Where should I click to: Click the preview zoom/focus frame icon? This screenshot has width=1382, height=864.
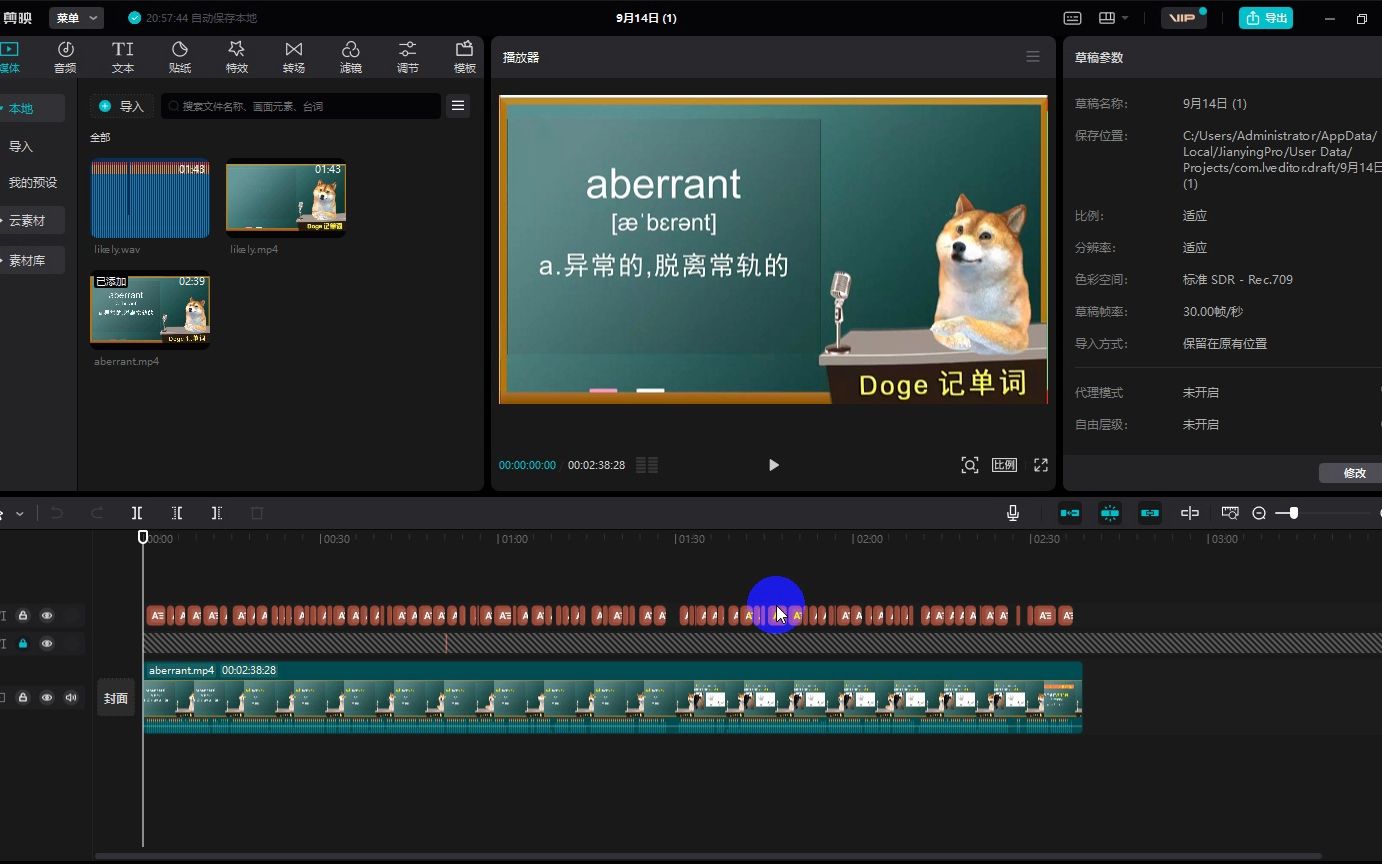tap(969, 465)
